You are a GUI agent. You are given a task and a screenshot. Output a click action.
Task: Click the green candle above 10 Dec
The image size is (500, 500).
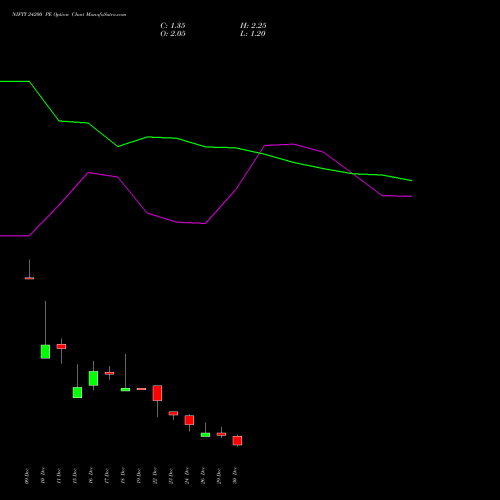pyautogui.click(x=45, y=352)
